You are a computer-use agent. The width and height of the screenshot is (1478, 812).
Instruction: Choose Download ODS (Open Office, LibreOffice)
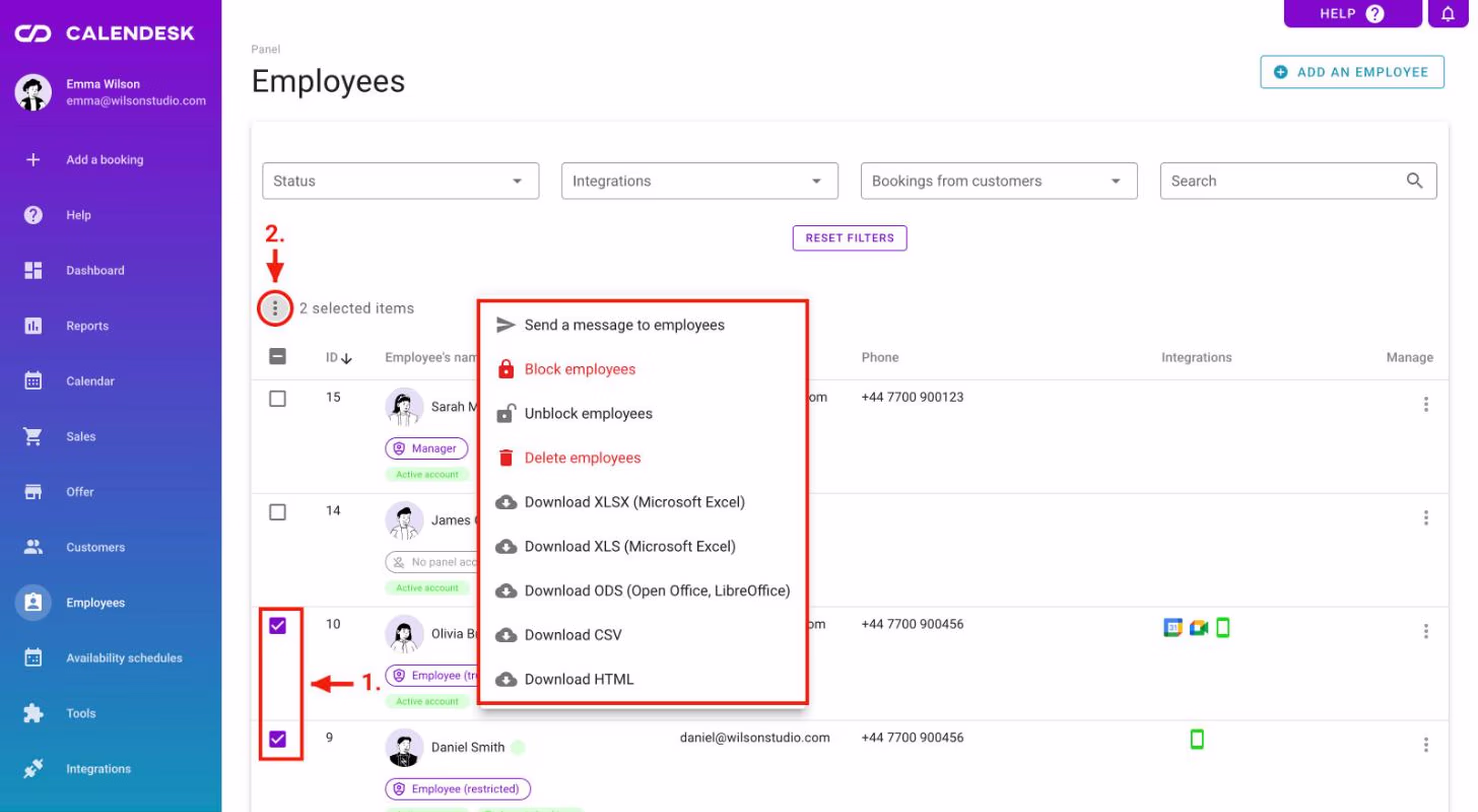(x=643, y=591)
